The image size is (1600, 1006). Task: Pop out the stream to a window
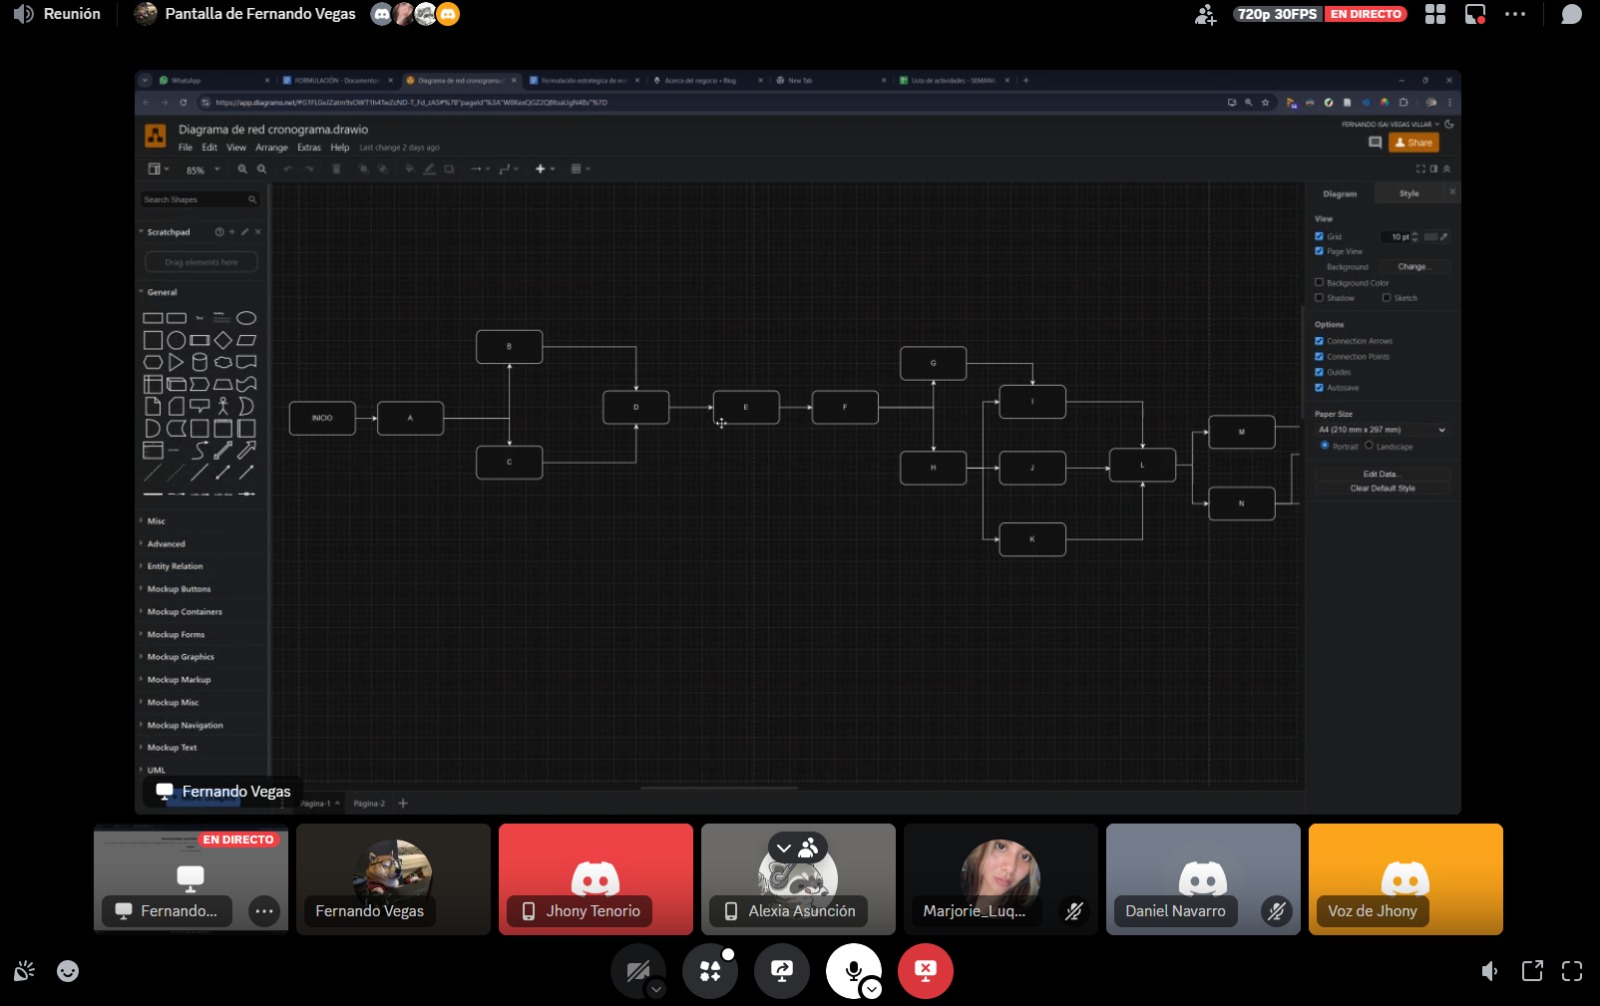click(x=1532, y=971)
